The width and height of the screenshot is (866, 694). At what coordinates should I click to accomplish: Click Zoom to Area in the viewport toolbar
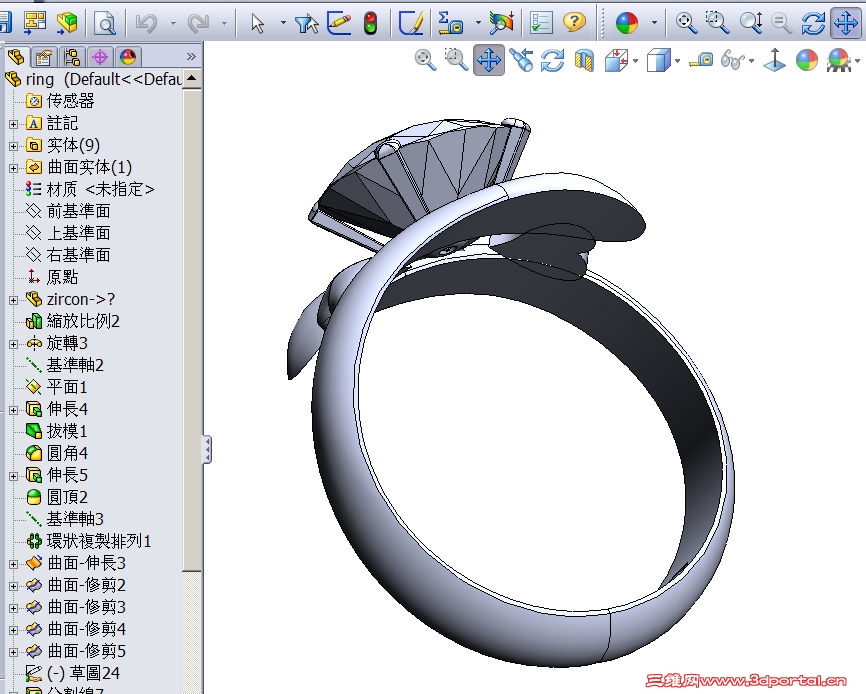(456, 60)
